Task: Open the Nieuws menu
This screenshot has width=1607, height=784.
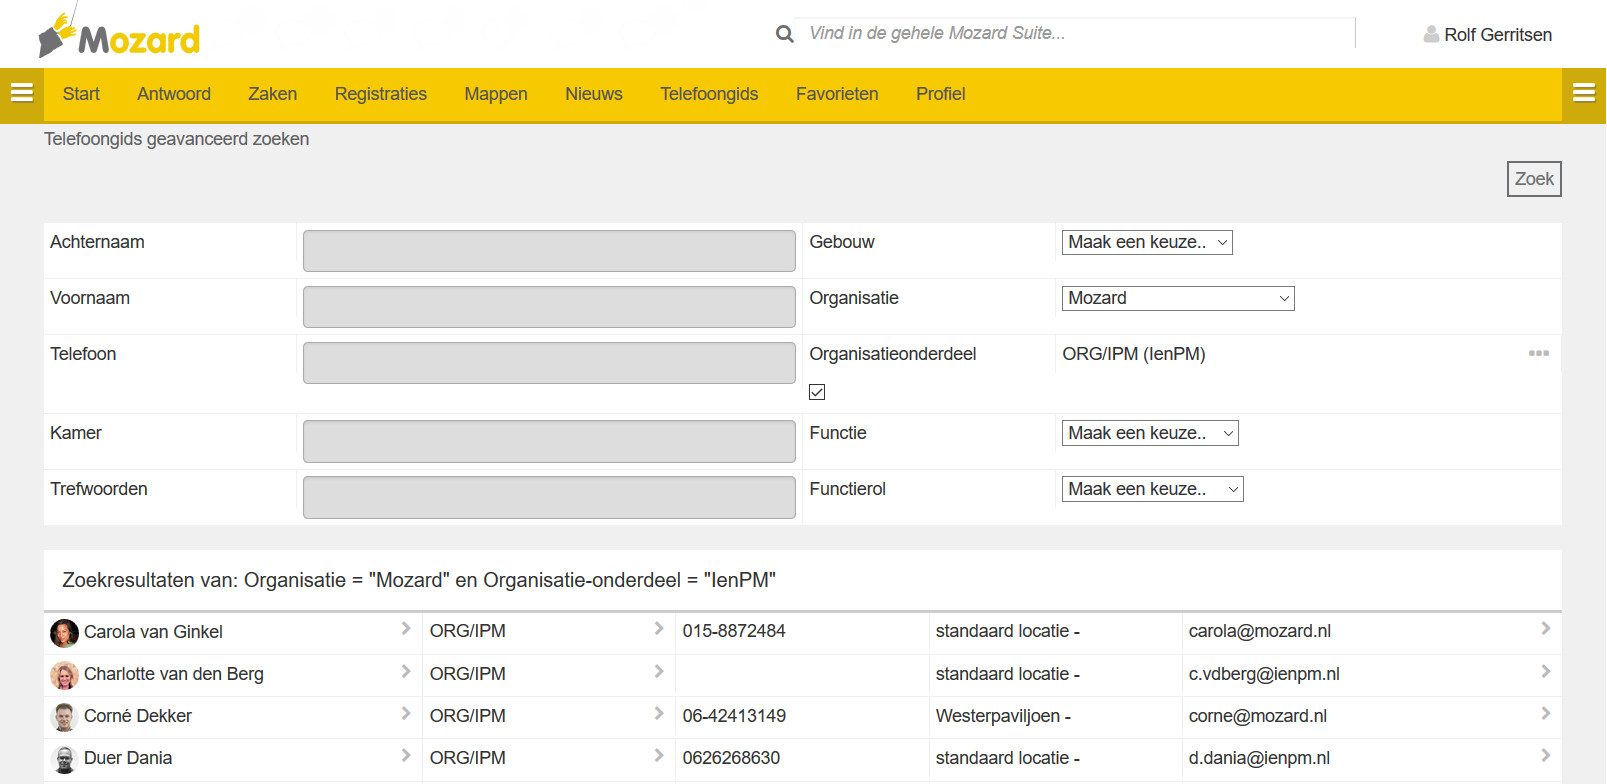Action: point(594,94)
